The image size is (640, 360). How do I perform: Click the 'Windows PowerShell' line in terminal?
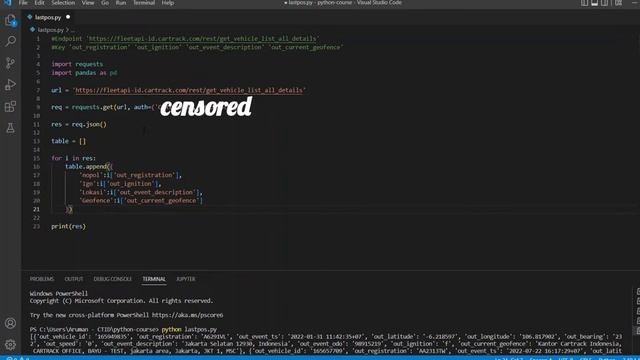[59, 293]
